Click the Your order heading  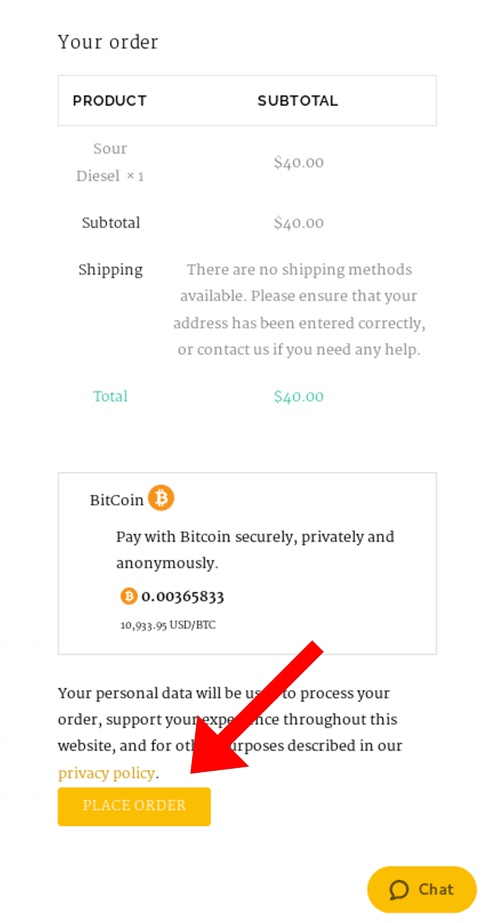click(108, 42)
